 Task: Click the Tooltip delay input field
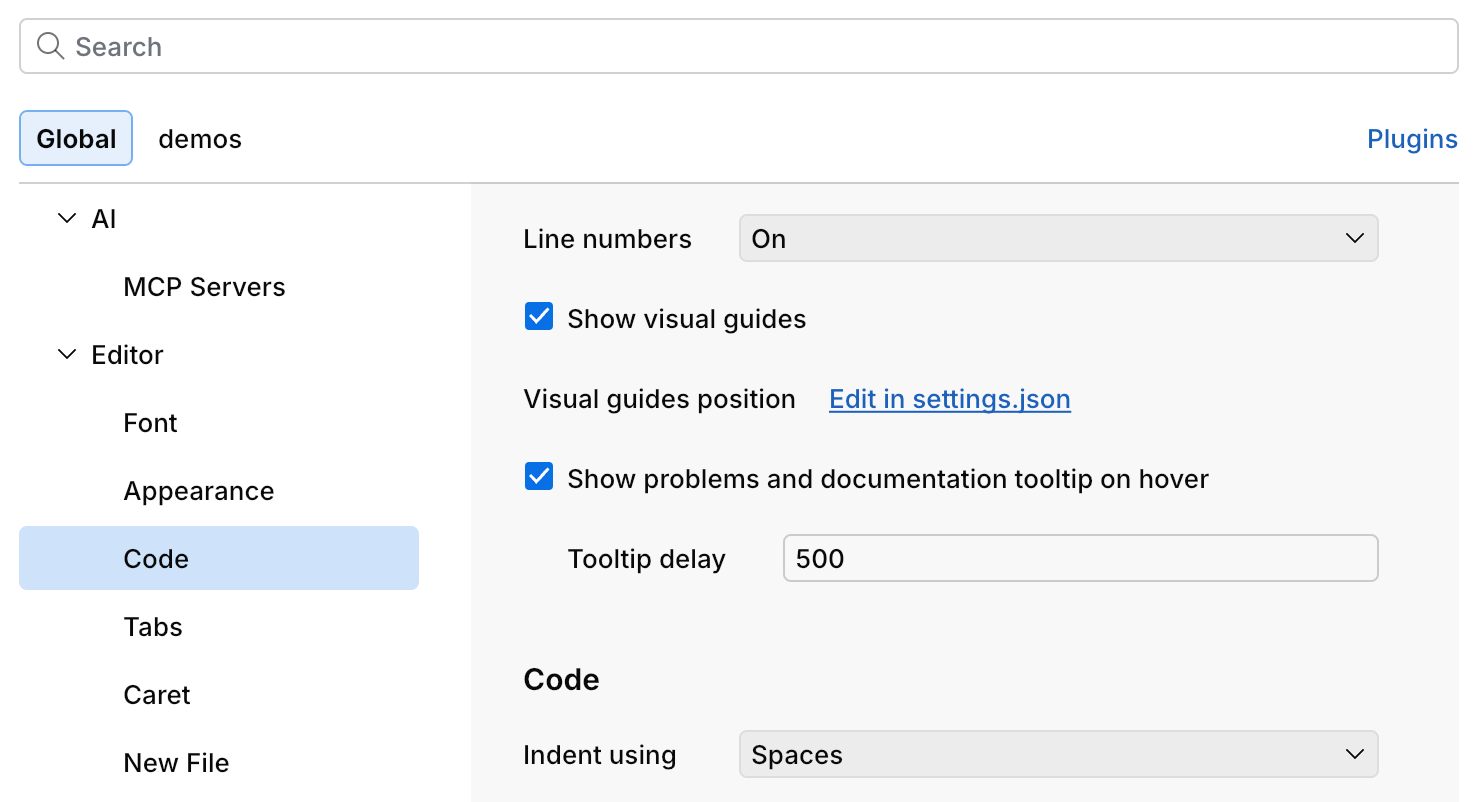(x=1079, y=558)
